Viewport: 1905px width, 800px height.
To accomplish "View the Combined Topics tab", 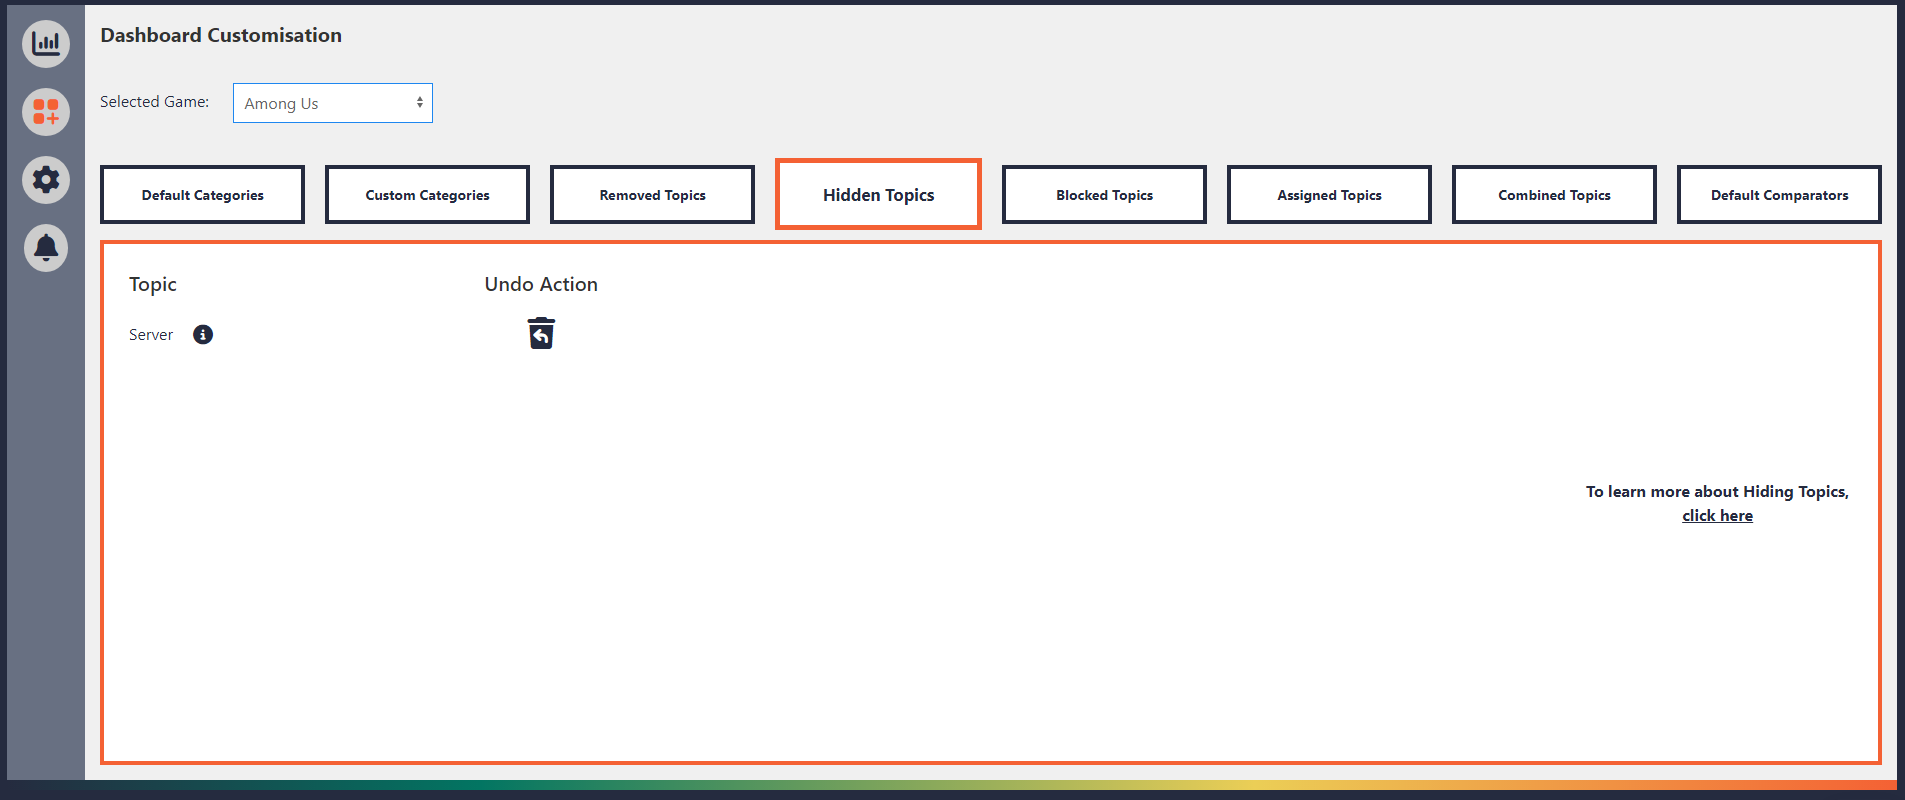I will [1555, 195].
